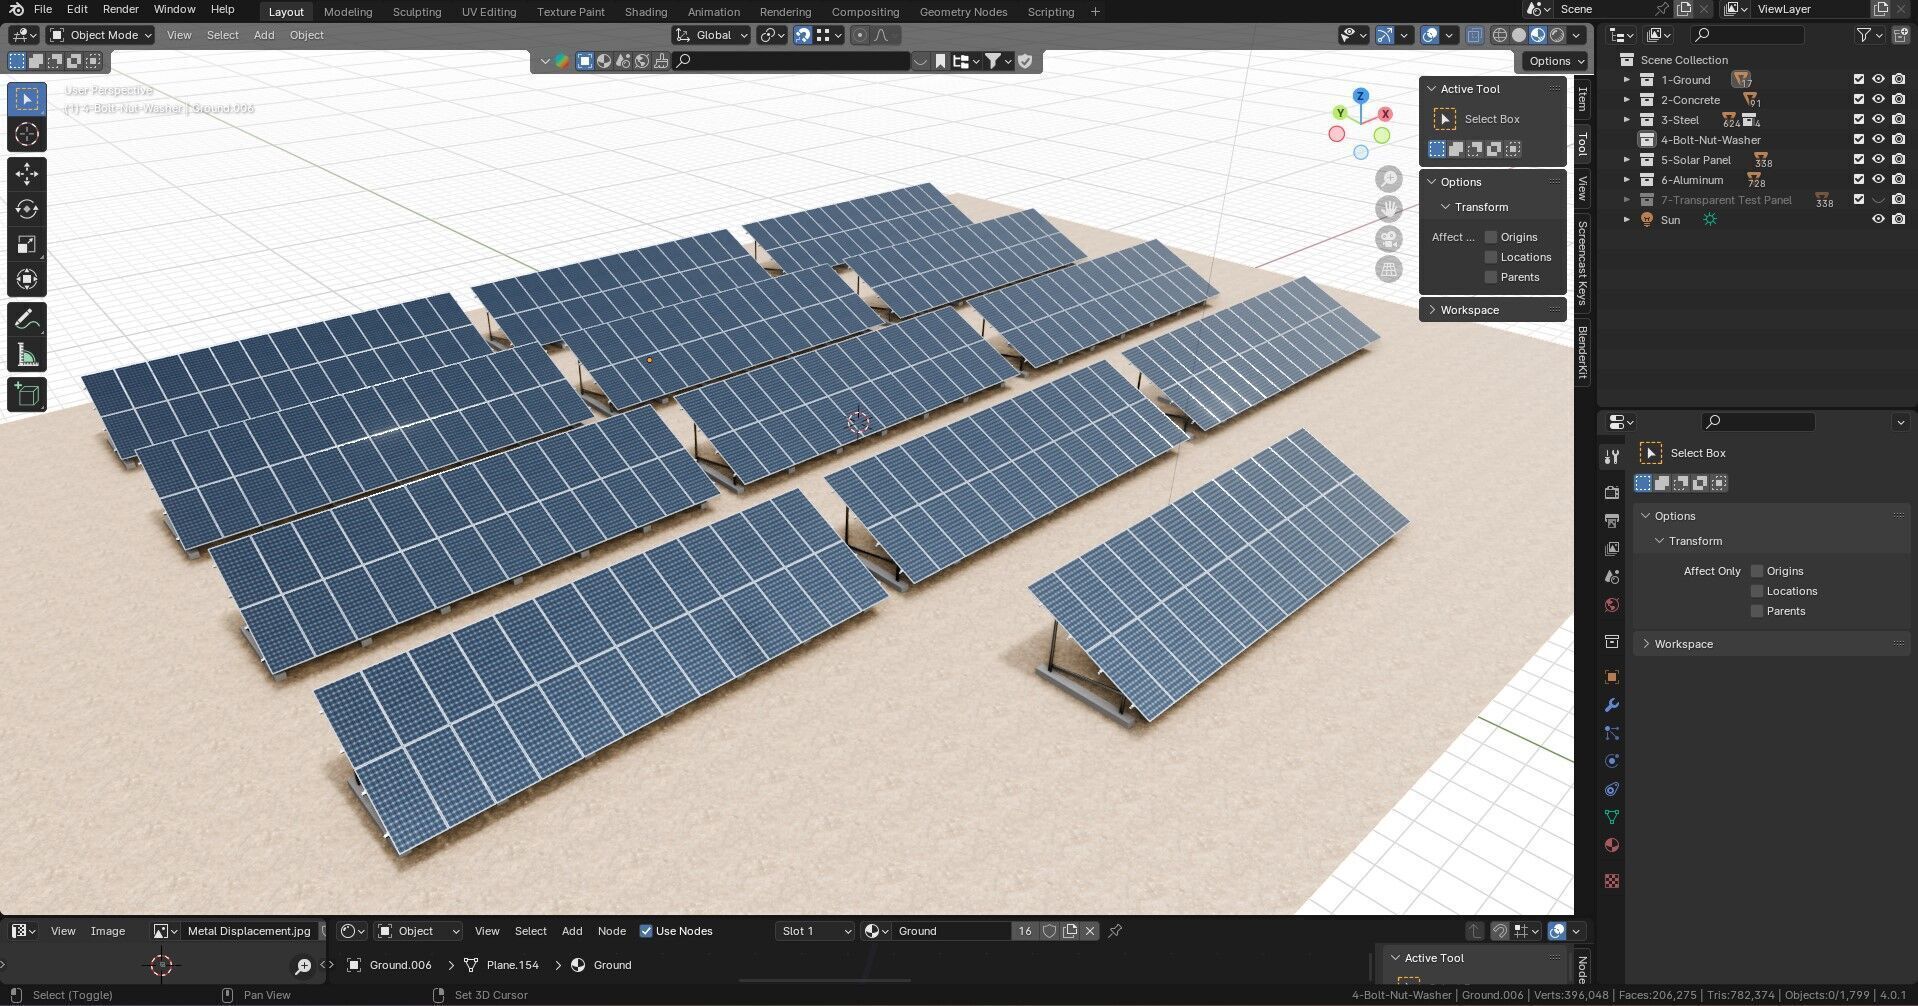Click the Select Box tool in left toolbar

point(27,99)
